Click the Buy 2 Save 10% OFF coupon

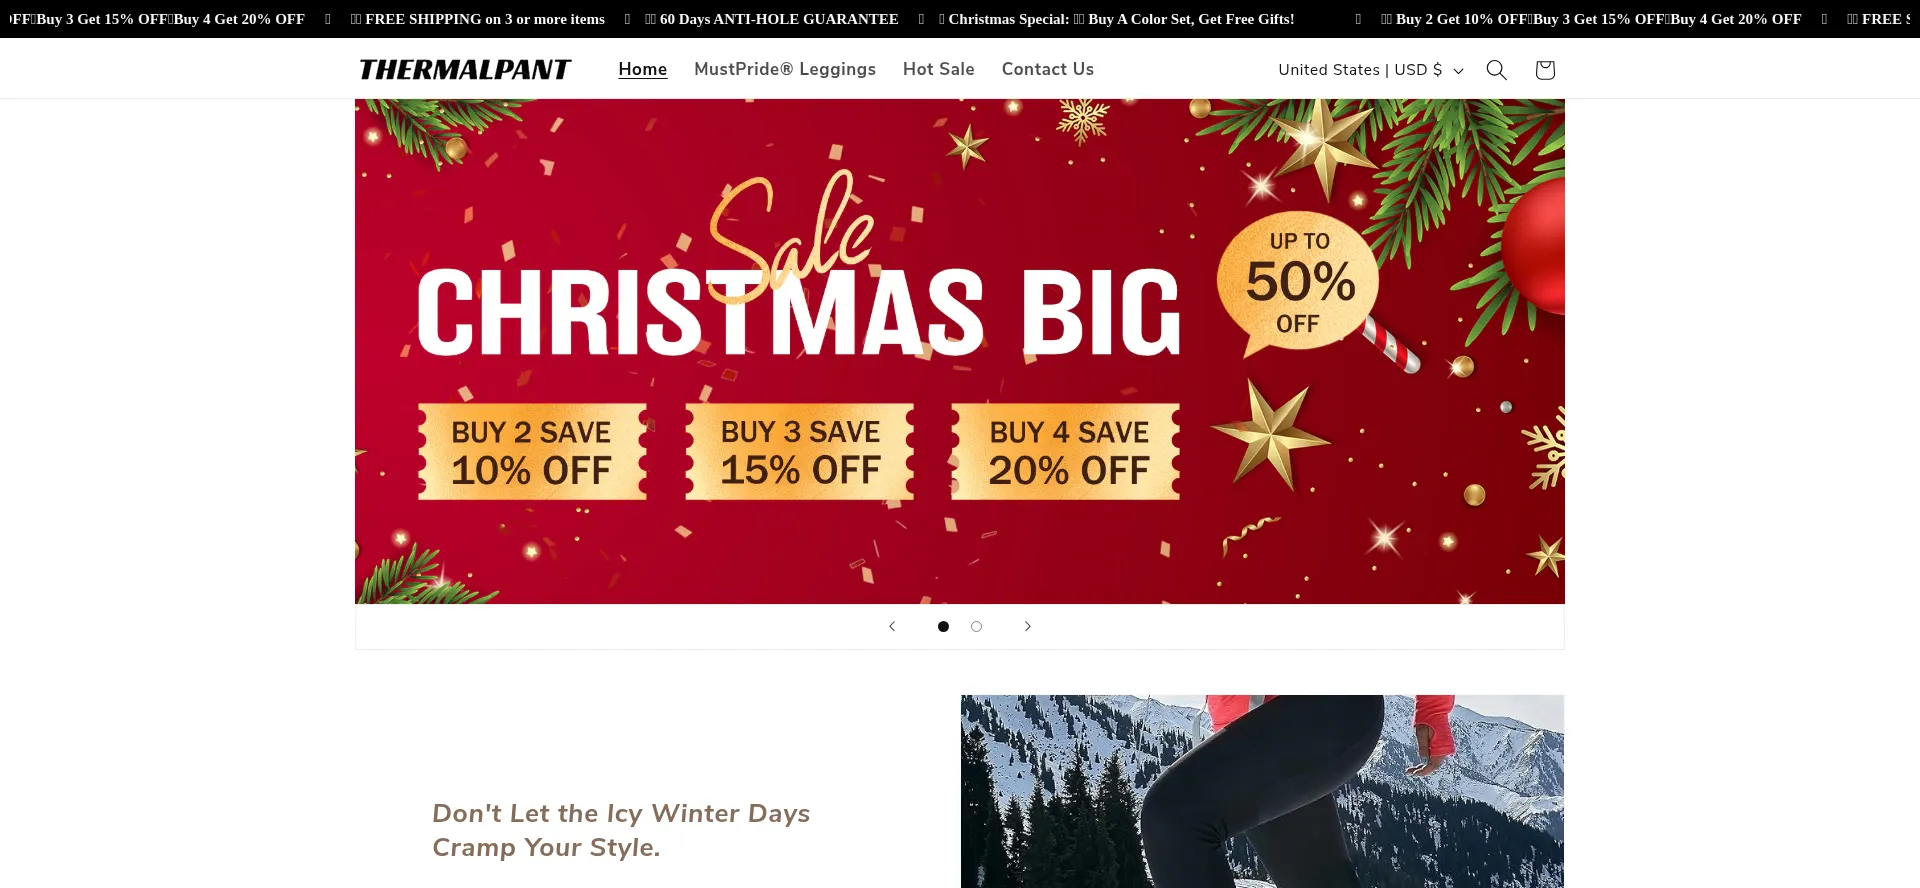coord(532,451)
